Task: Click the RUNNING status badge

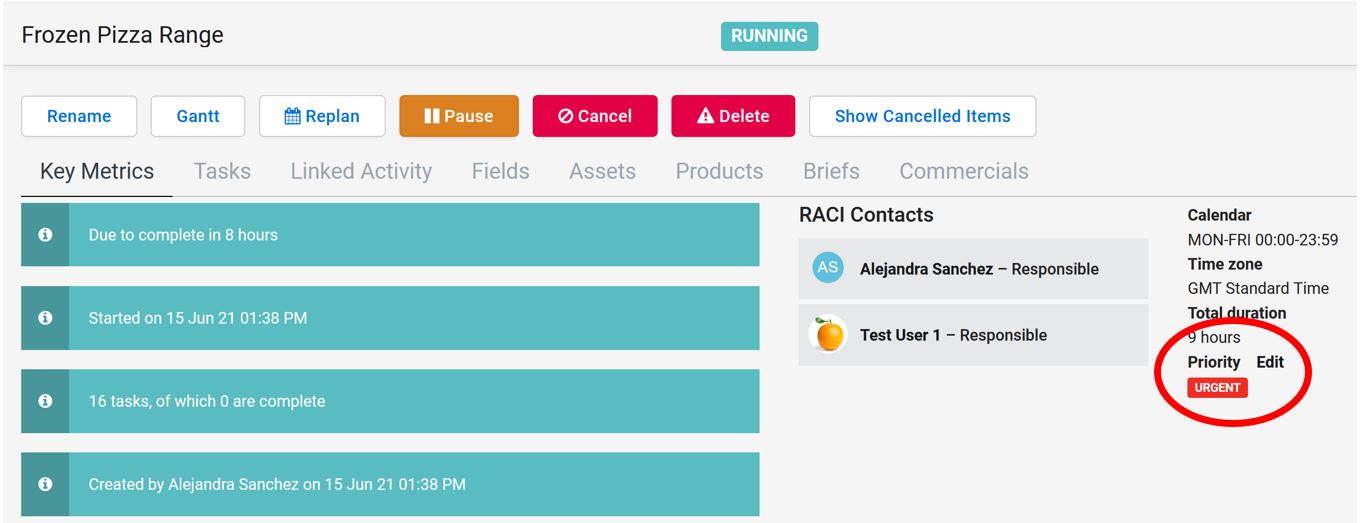Action: click(769, 36)
